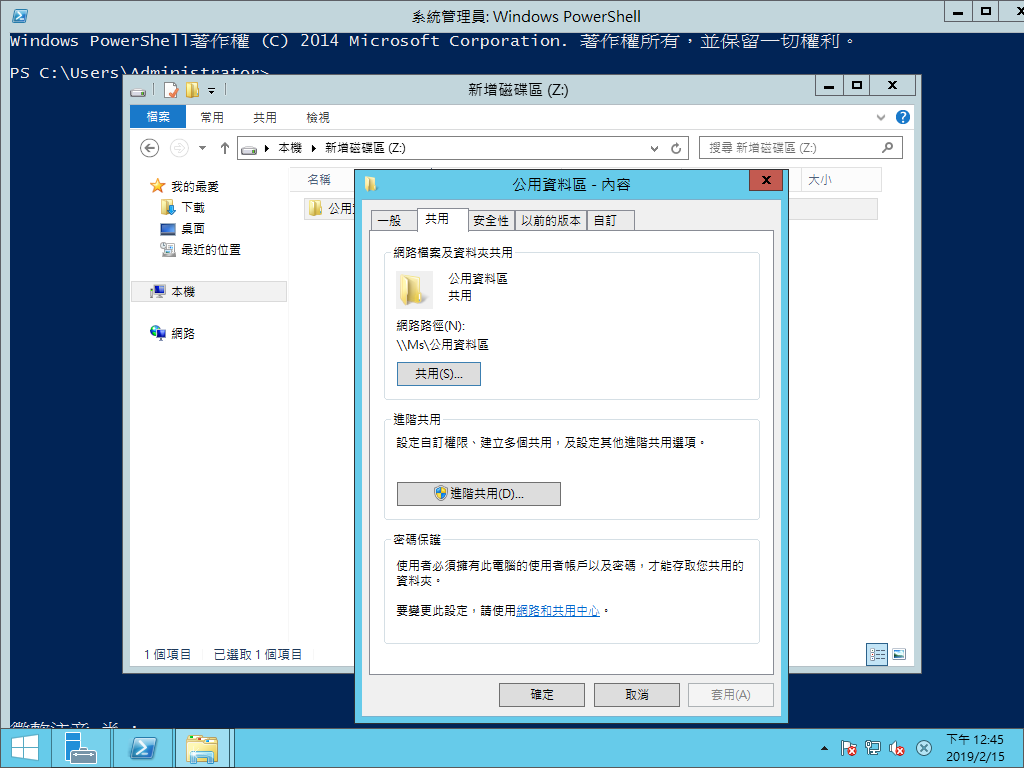This screenshot has width=1024, height=768.
Task: Click 本機 in the address bar path
Action: pos(290,148)
